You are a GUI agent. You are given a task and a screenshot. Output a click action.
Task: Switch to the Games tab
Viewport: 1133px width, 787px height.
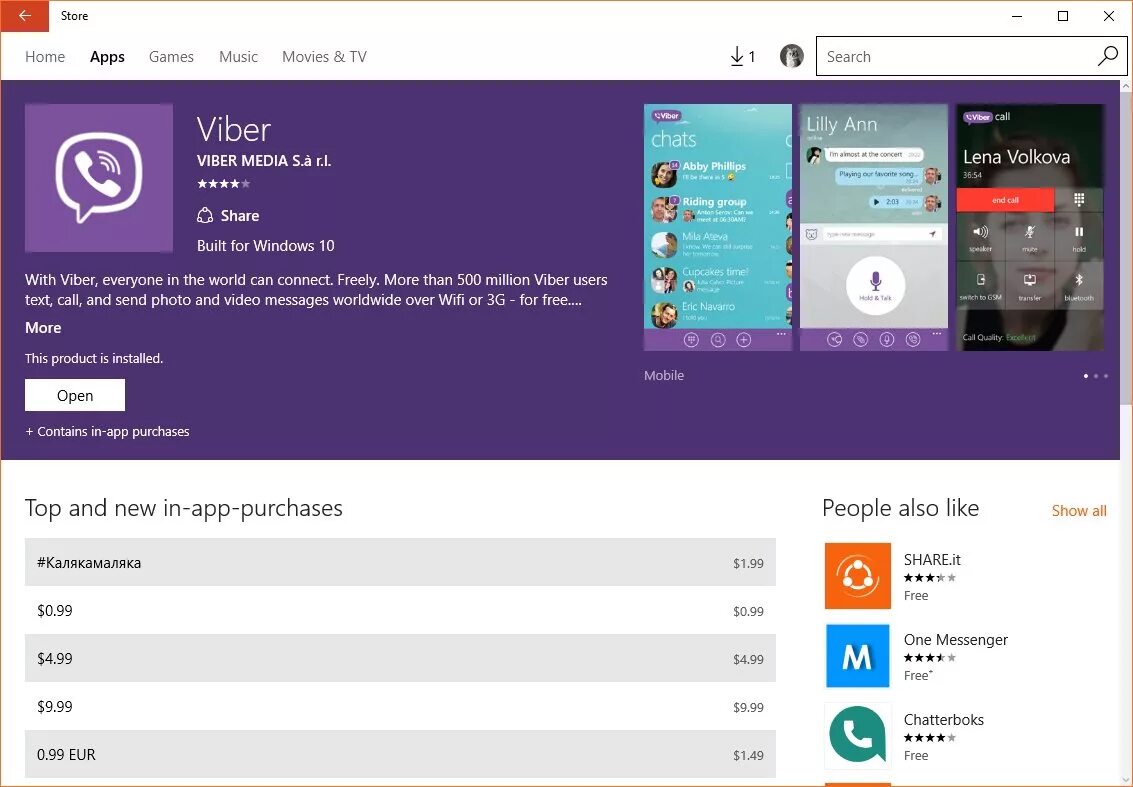(170, 57)
